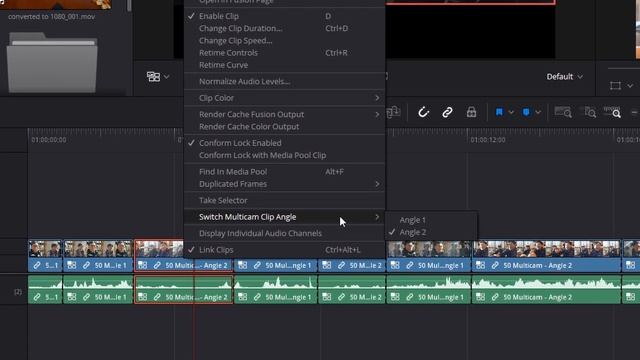Click the transform overlay icon under Default
This screenshot has height=360, width=640.
[x=616, y=85]
